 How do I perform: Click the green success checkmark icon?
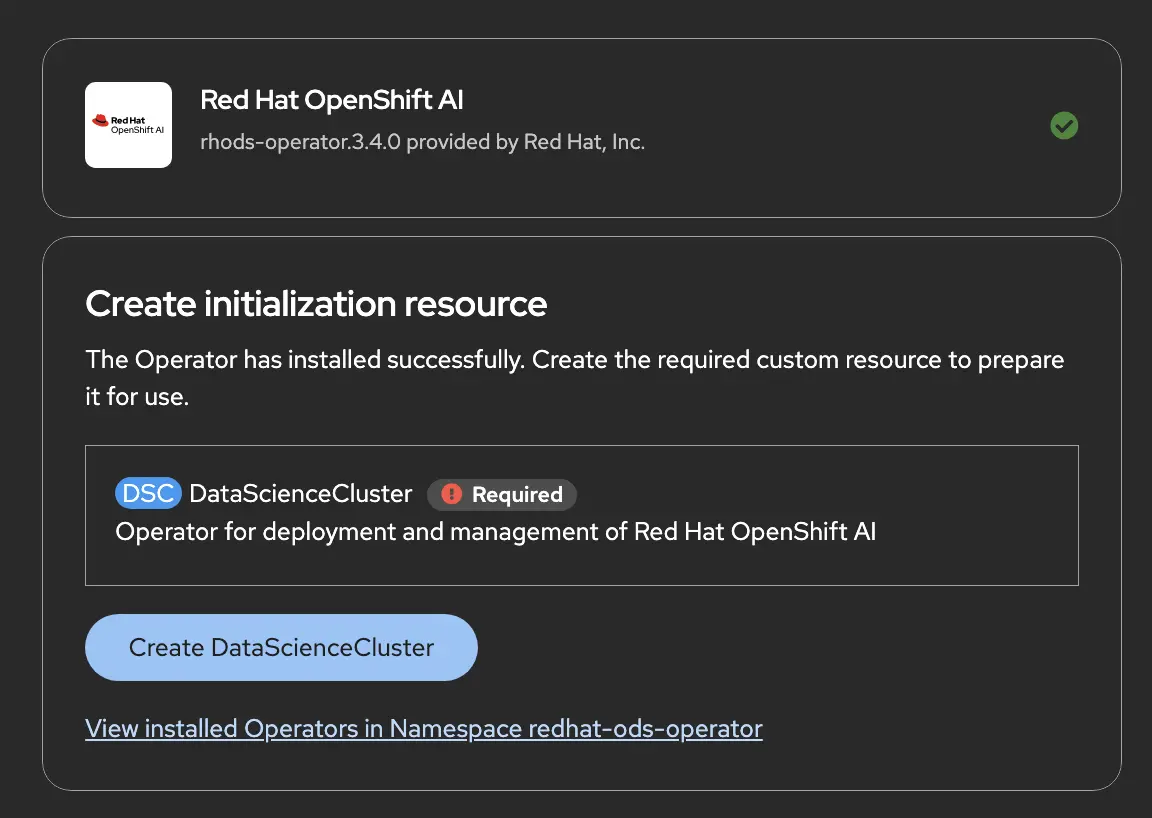pyautogui.click(x=1064, y=126)
